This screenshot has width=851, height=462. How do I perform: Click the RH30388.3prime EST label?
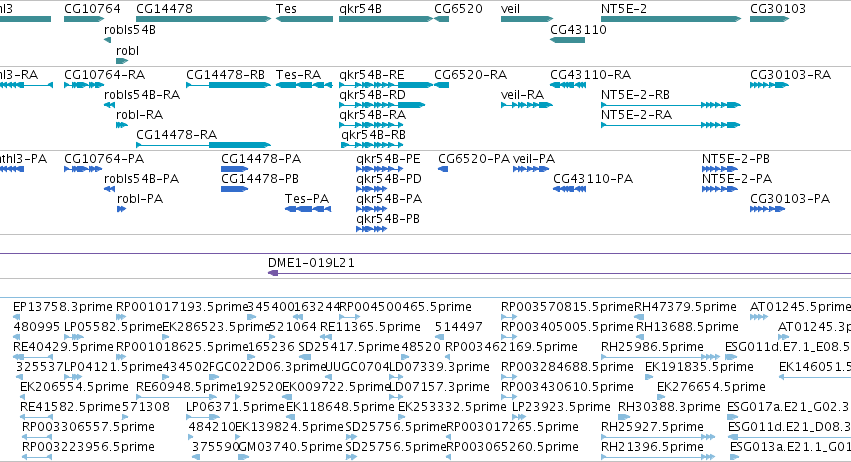669,407
